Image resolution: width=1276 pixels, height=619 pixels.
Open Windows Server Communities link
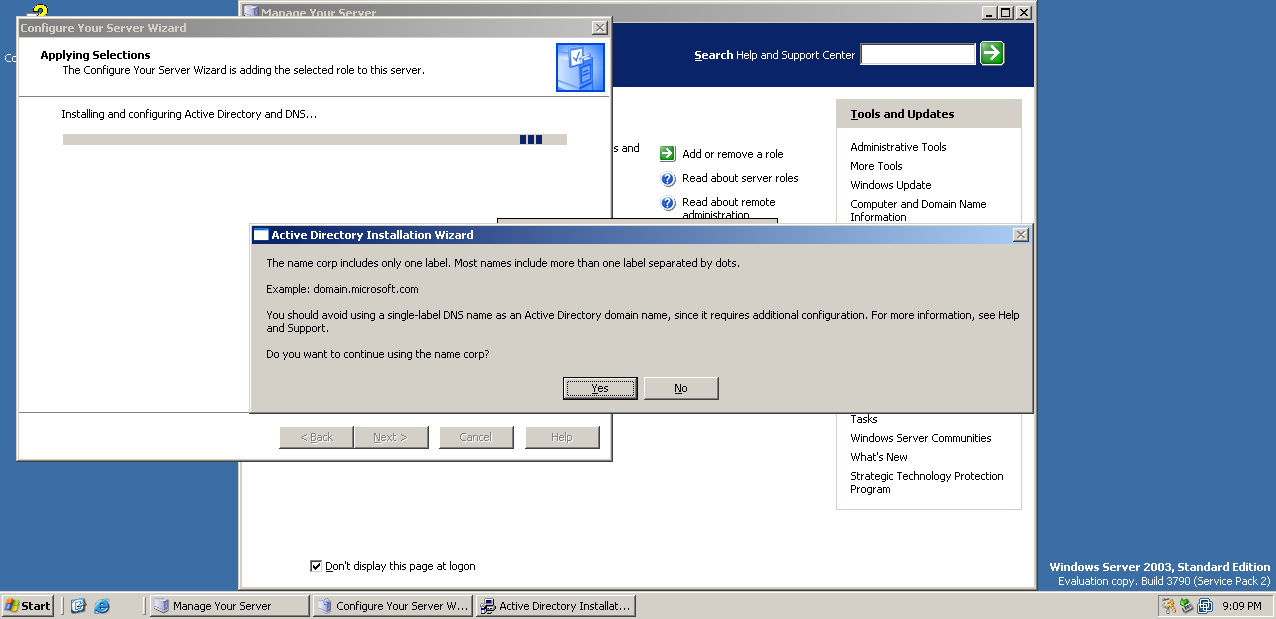(921, 438)
